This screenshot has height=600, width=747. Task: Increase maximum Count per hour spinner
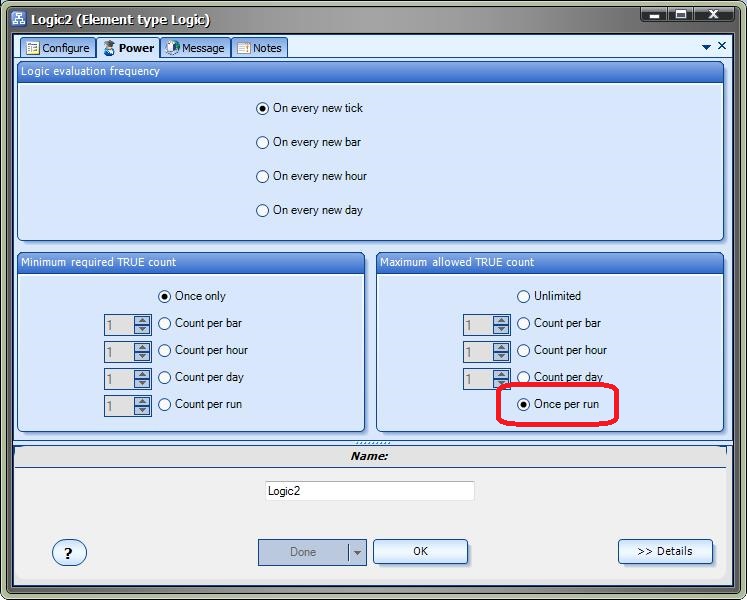[501, 347]
